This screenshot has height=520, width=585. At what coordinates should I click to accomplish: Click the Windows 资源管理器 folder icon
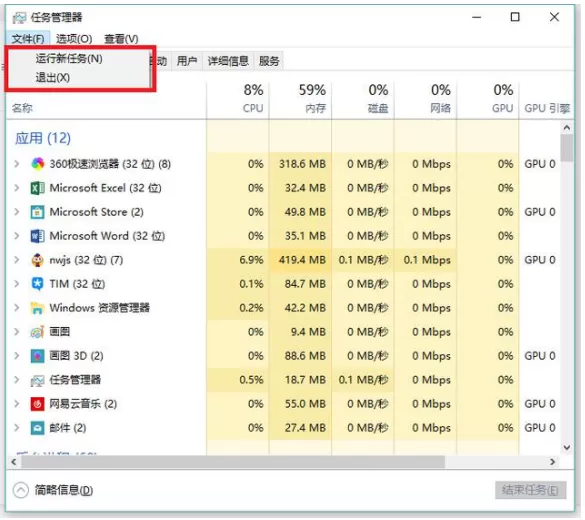[x=37, y=308]
